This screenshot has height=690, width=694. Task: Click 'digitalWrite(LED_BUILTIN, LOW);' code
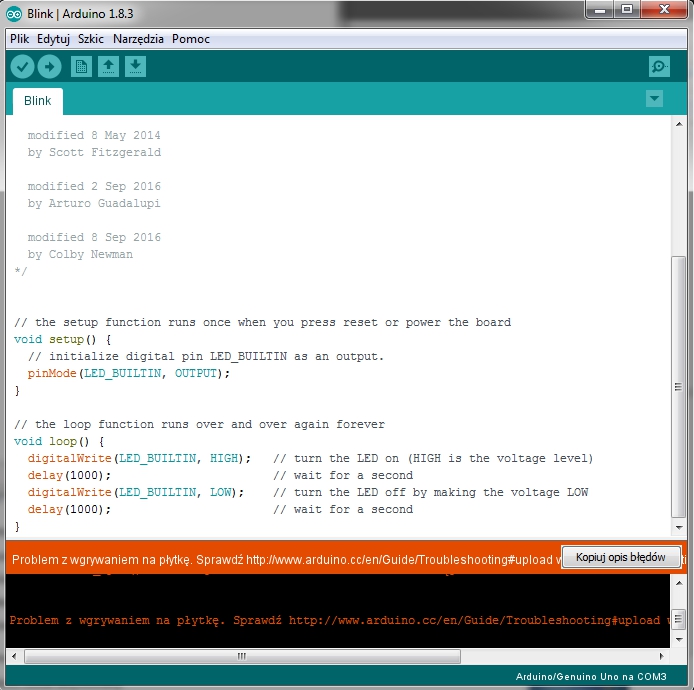pyautogui.click(x=136, y=493)
